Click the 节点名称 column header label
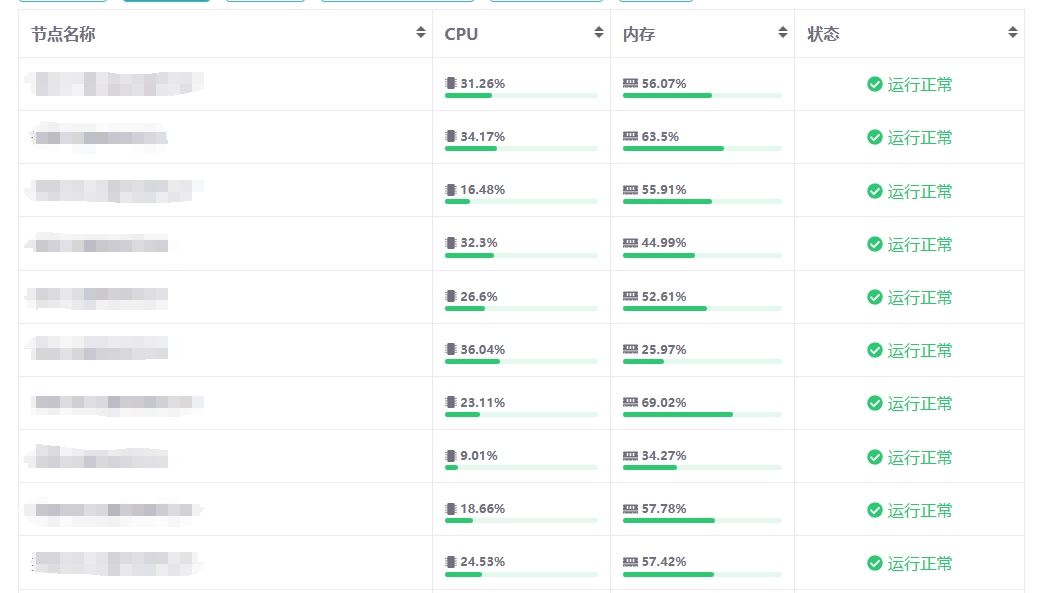This screenshot has height=593, width=1037. coord(63,34)
